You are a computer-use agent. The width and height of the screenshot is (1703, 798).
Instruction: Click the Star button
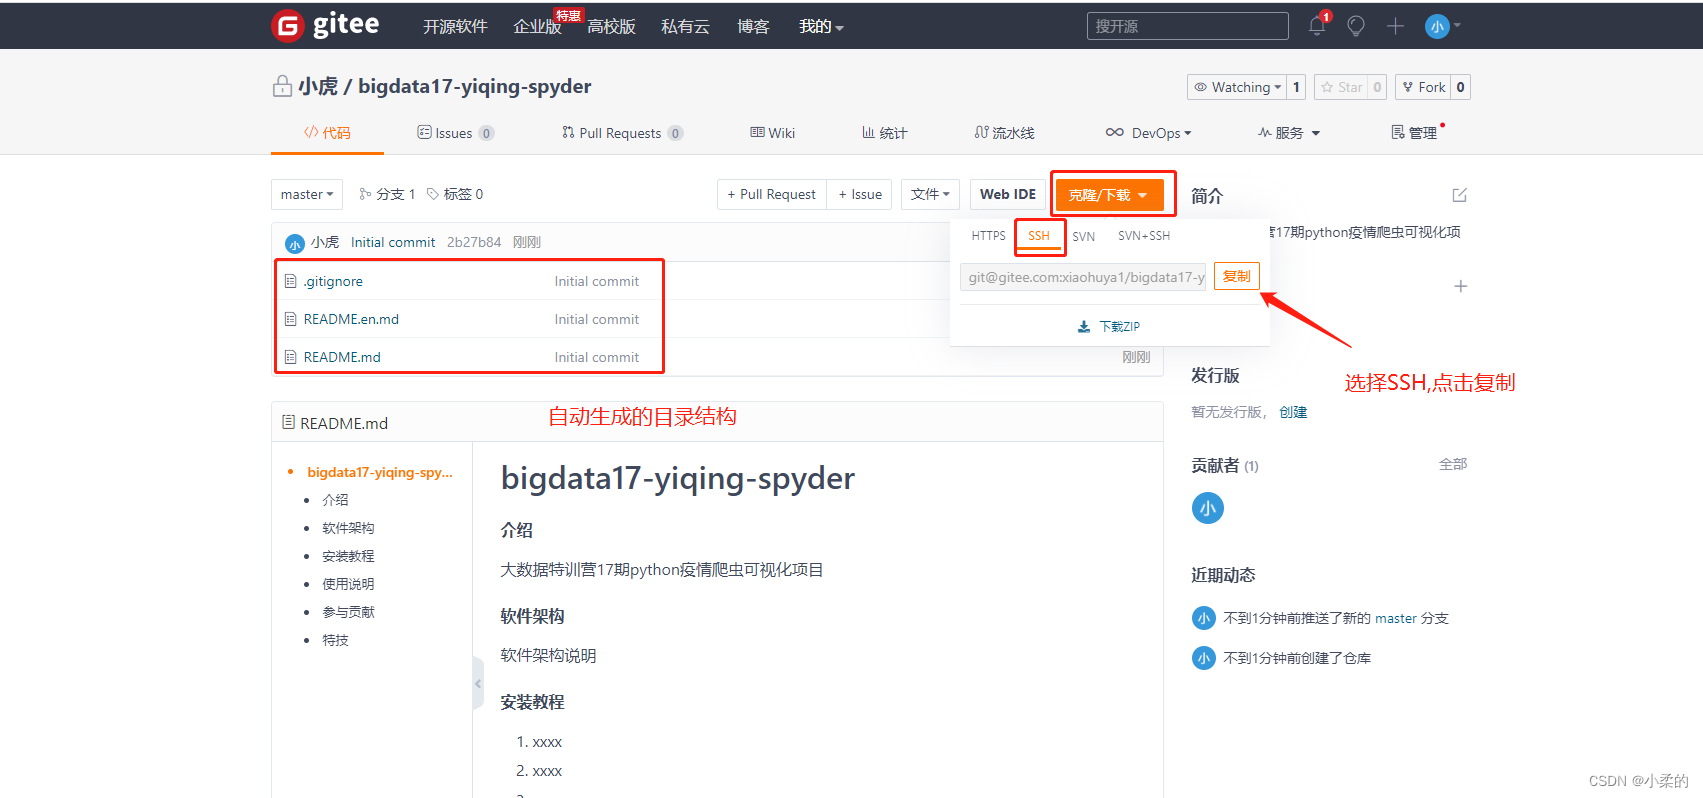[x=1341, y=87]
